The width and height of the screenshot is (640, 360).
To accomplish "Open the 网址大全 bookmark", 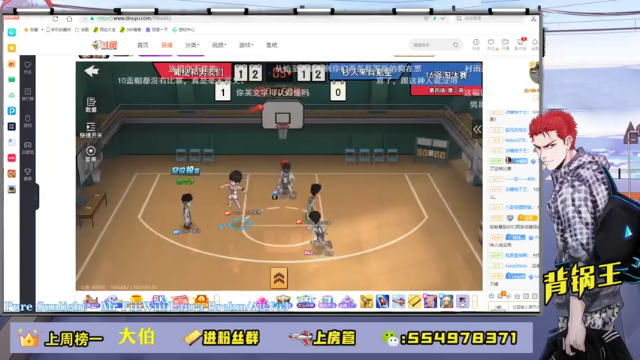I will click(x=104, y=30).
